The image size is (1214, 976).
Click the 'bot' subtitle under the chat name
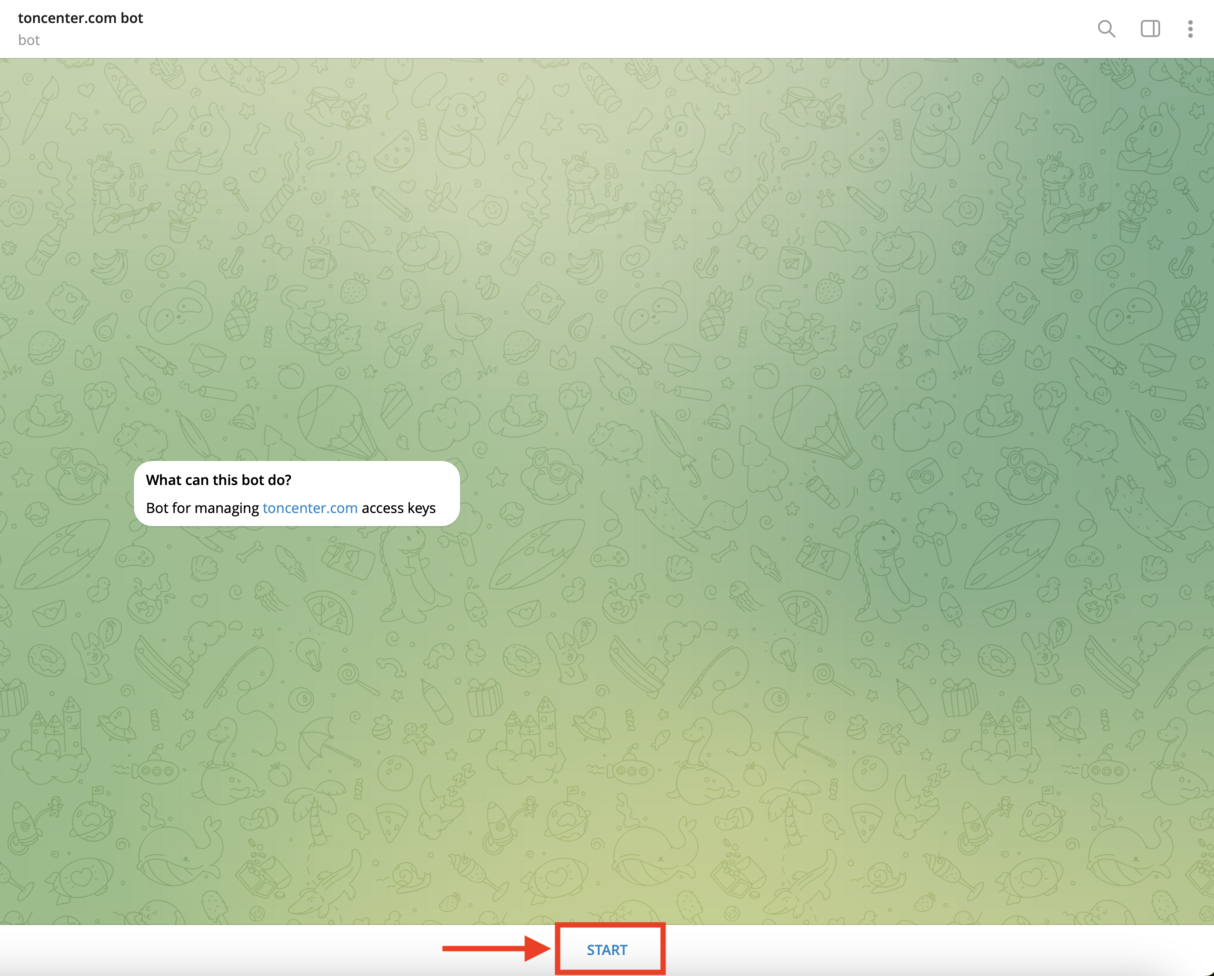click(x=29, y=40)
